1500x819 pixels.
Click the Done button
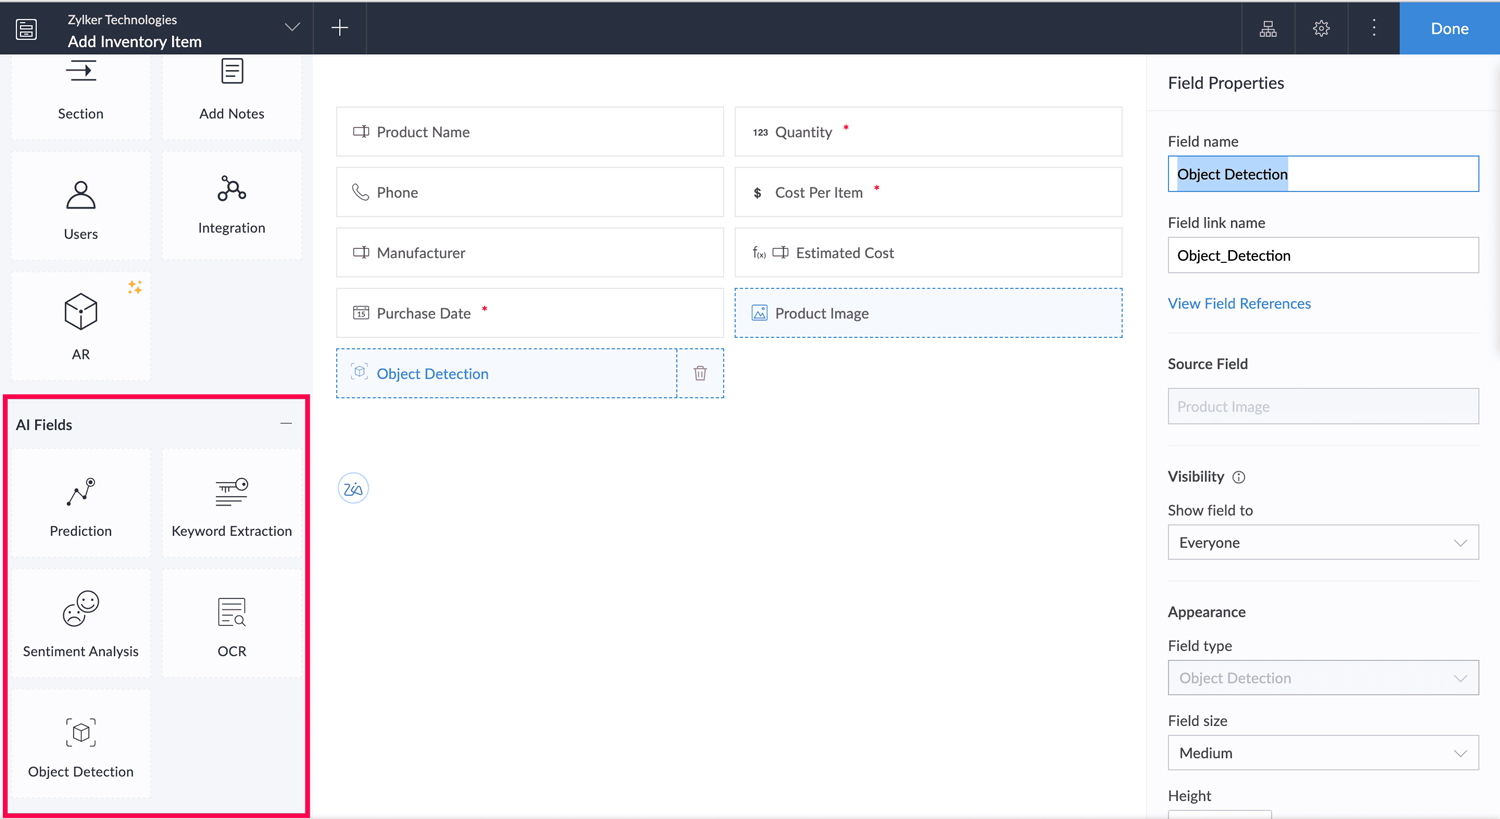1449,28
